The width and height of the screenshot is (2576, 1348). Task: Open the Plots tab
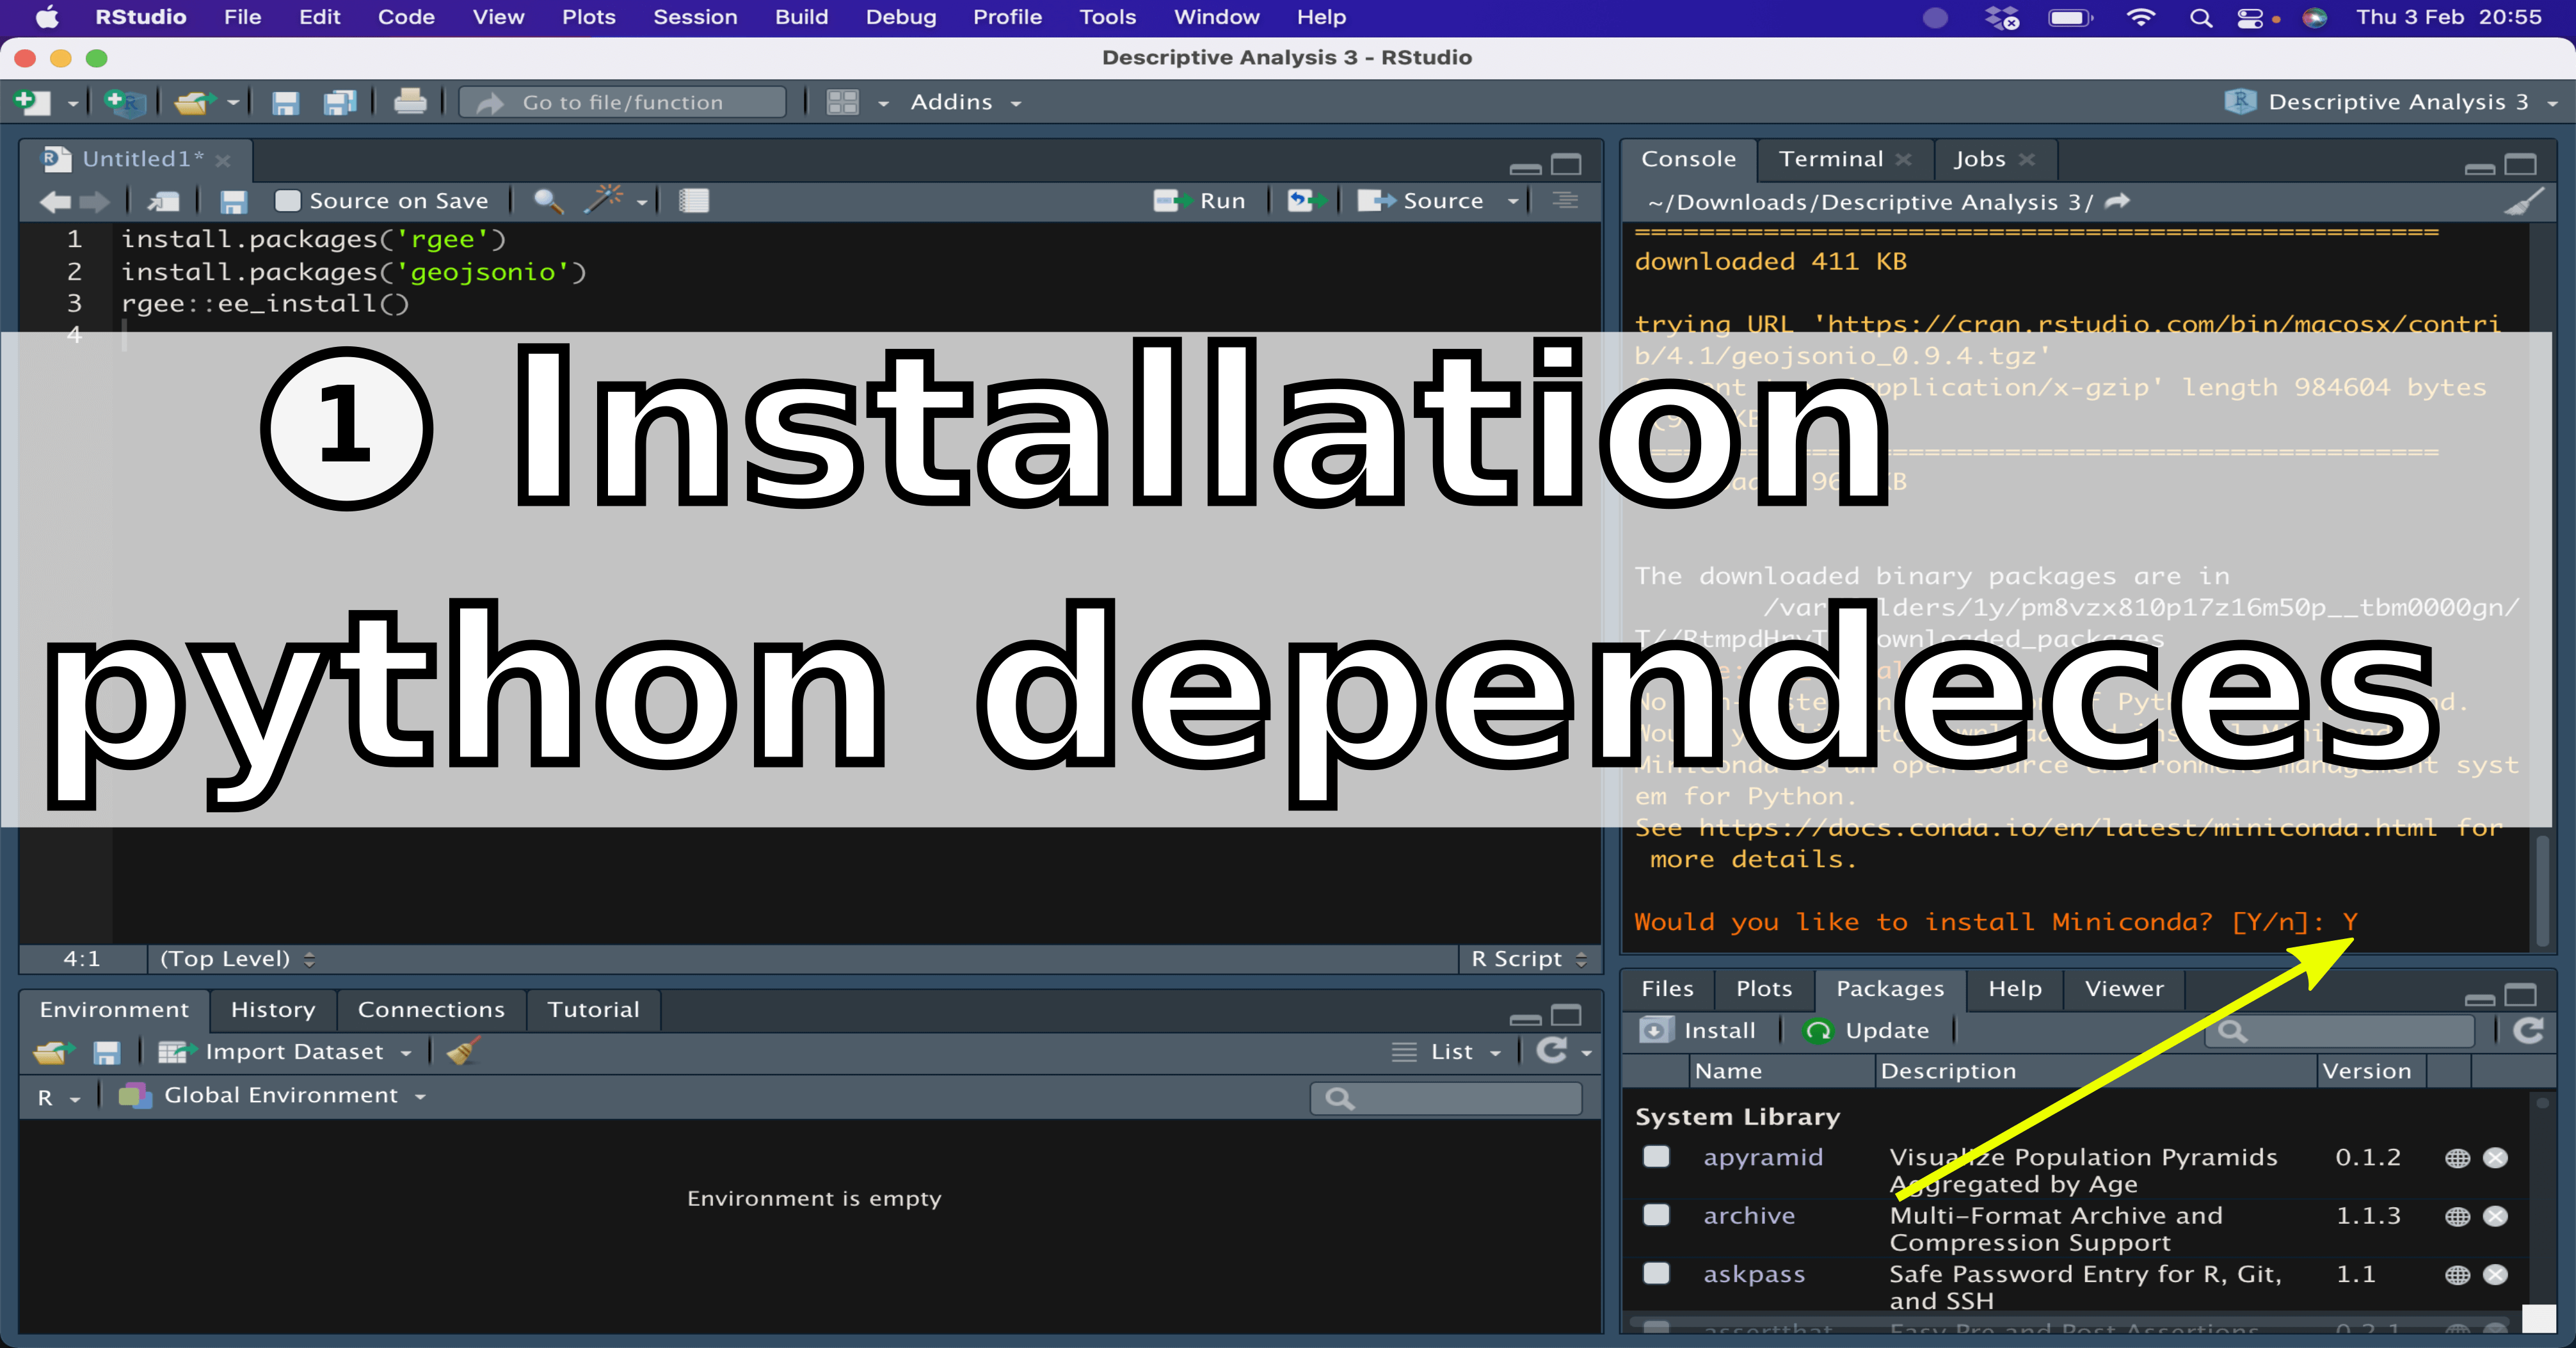coord(1764,989)
